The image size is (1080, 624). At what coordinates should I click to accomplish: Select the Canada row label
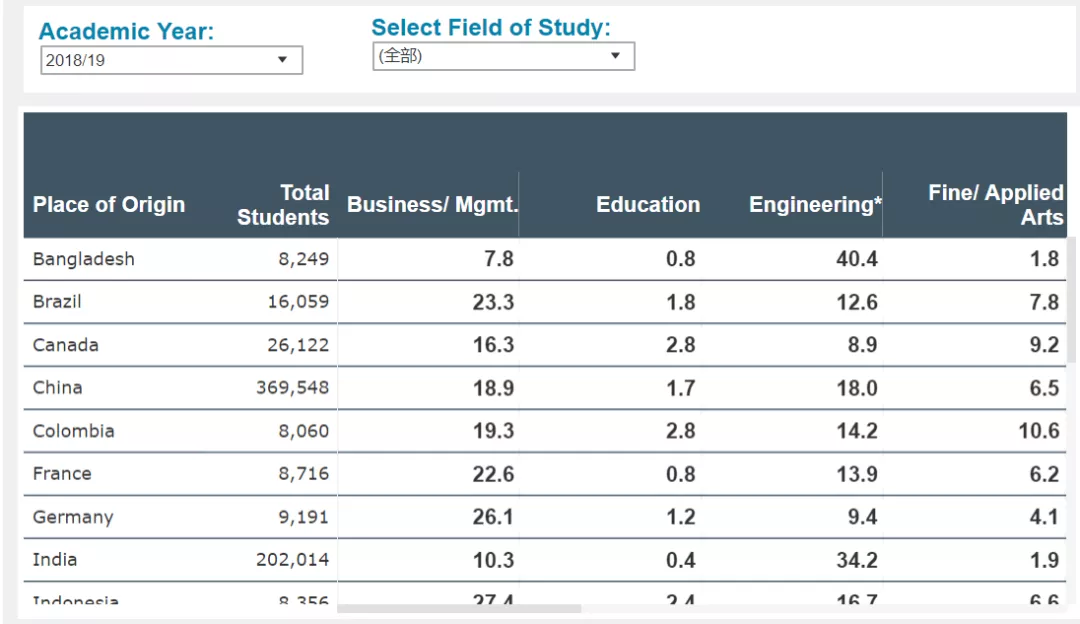click(65, 345)
